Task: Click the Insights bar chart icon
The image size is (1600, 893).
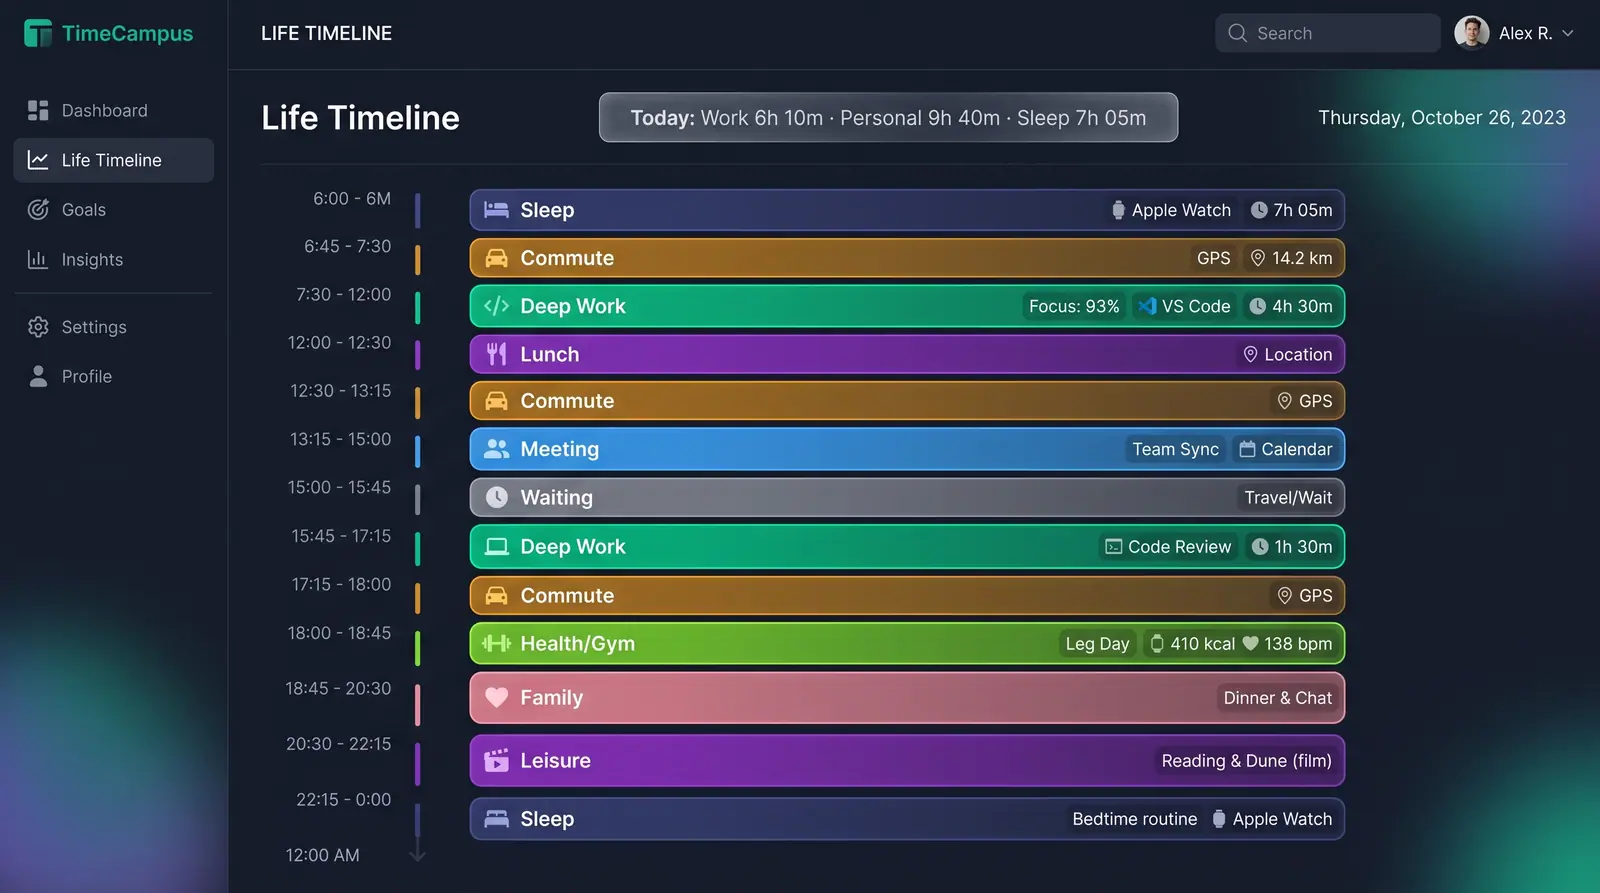Action: click(x=38, y=259)
